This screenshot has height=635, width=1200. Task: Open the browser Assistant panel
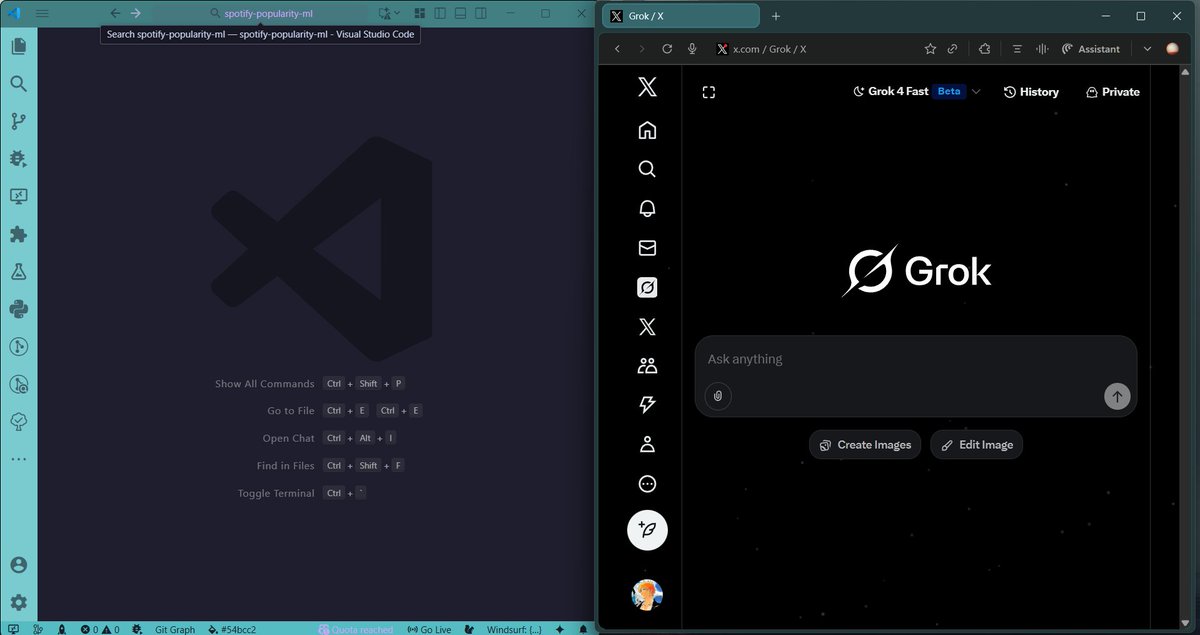tap(1091, 49)
